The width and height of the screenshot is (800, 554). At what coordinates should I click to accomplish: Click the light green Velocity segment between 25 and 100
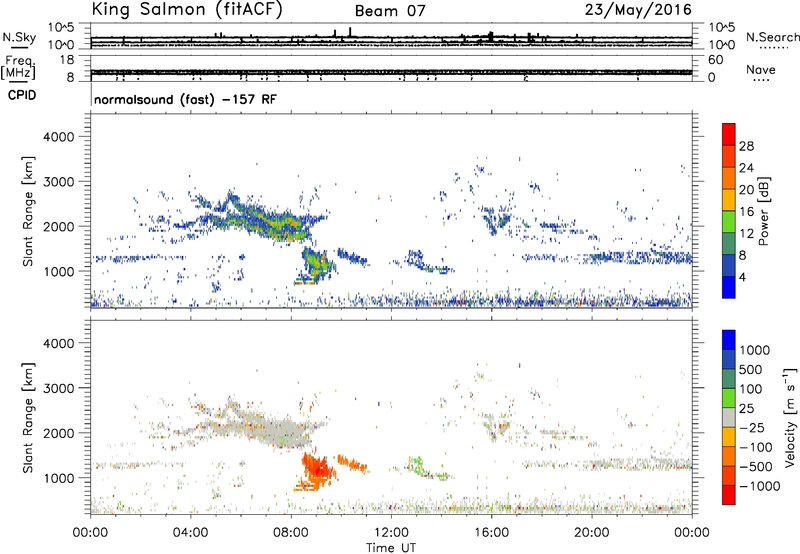point(729,398)
